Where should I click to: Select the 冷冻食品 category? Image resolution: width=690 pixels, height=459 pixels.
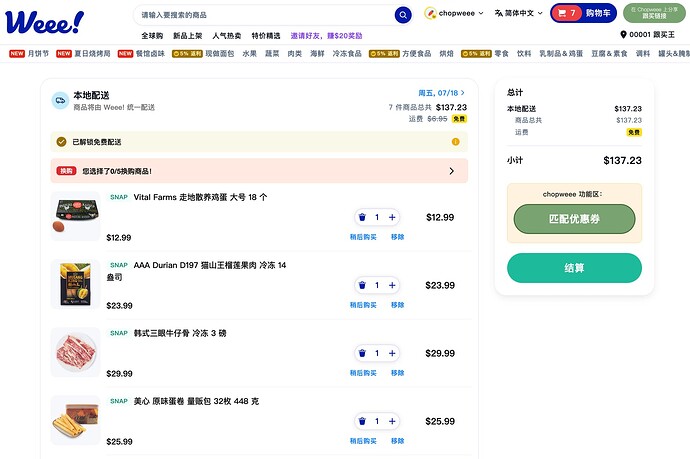point(347,53)
